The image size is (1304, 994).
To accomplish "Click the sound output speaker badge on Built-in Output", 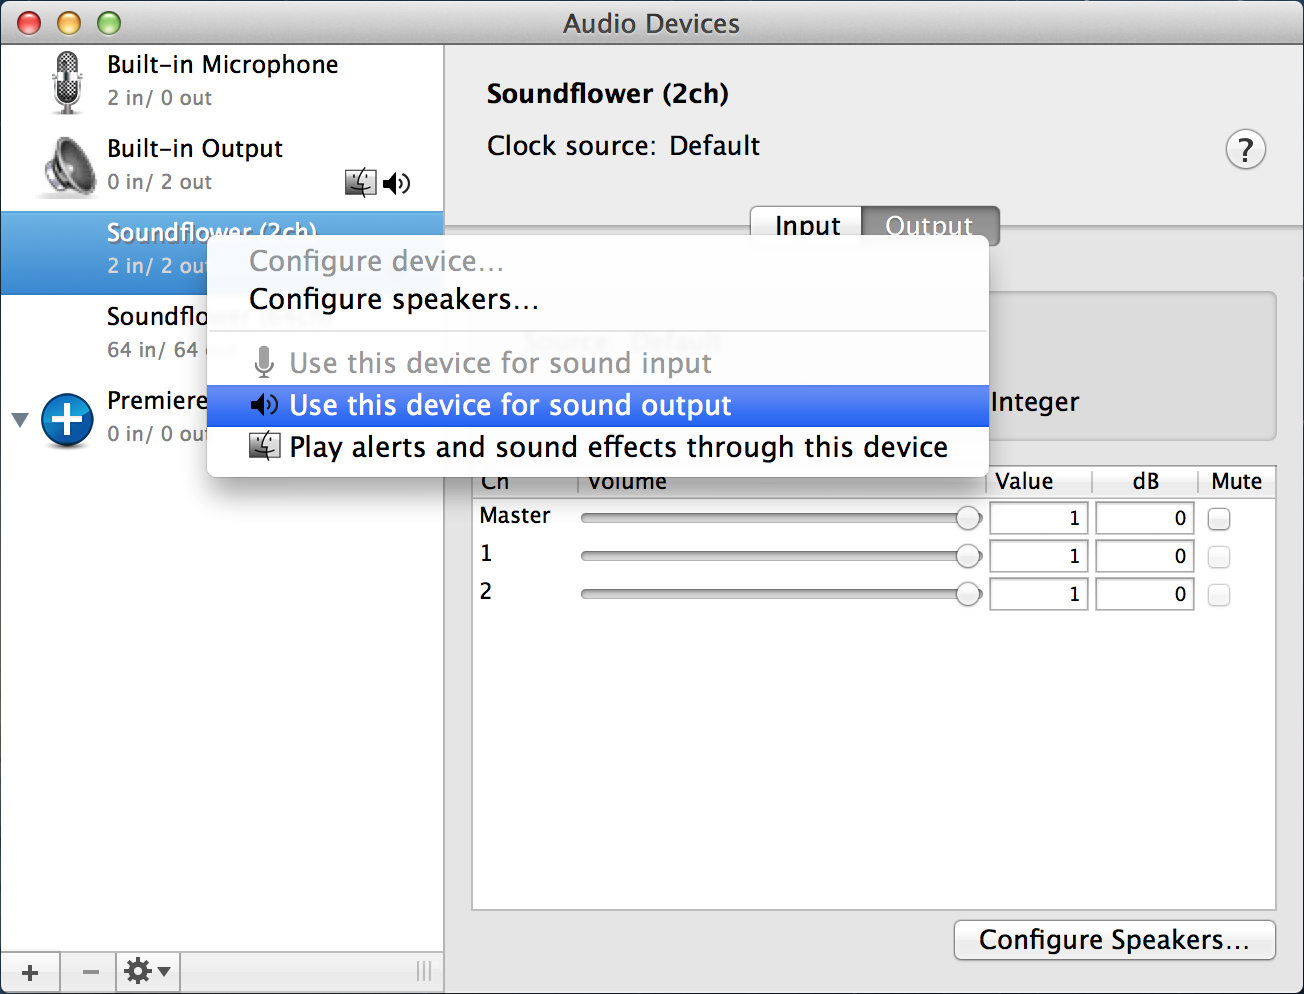I will pyautogui.click(x=397, y=183).
